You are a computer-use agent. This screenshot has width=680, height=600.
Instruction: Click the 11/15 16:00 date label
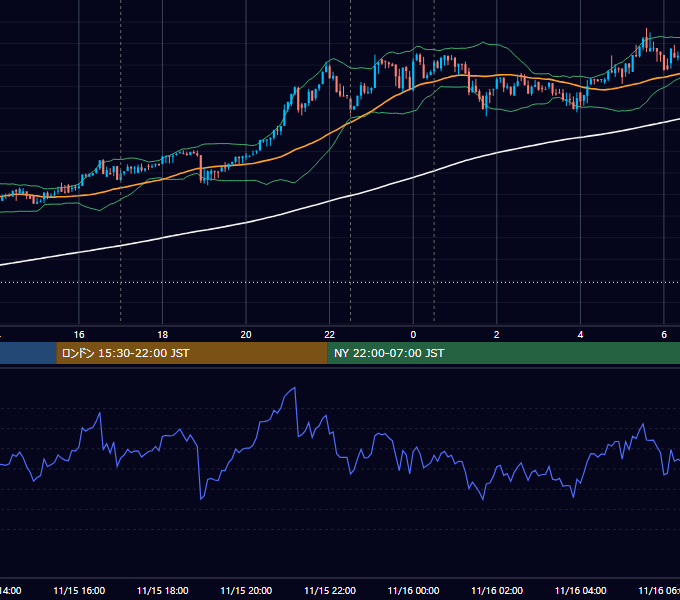[x=79, y=591]
